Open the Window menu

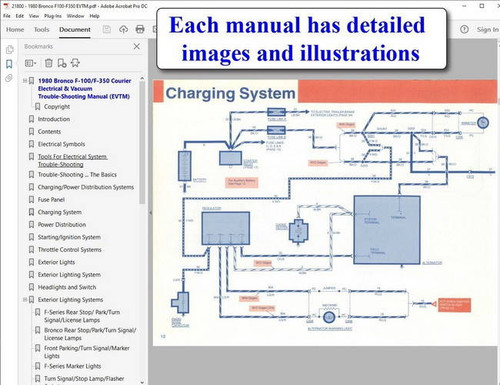75,16
